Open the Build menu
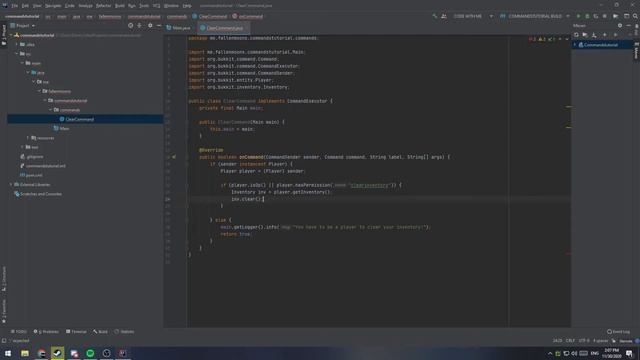The image size is (640, 360). [x=120, y=6]
